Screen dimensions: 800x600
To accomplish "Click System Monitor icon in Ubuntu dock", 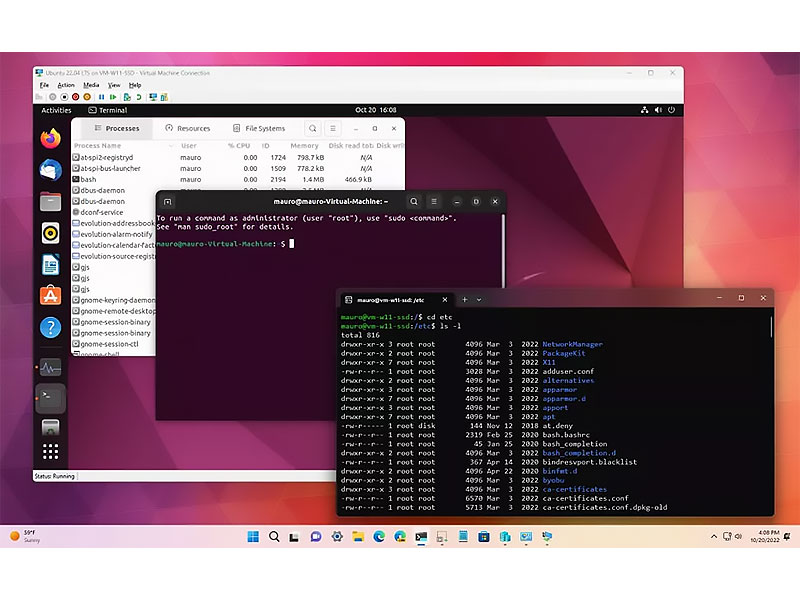I will click(x=51, y=367).
